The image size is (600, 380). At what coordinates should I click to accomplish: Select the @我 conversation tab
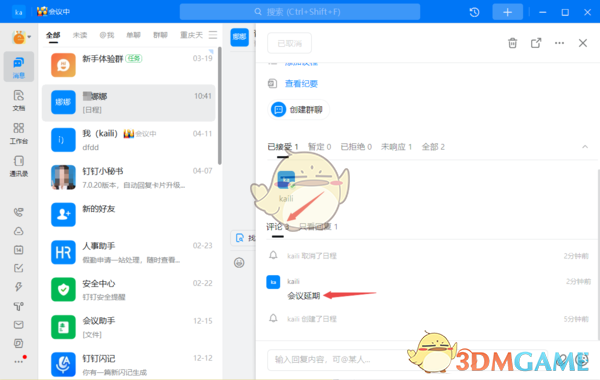(107, 35)
